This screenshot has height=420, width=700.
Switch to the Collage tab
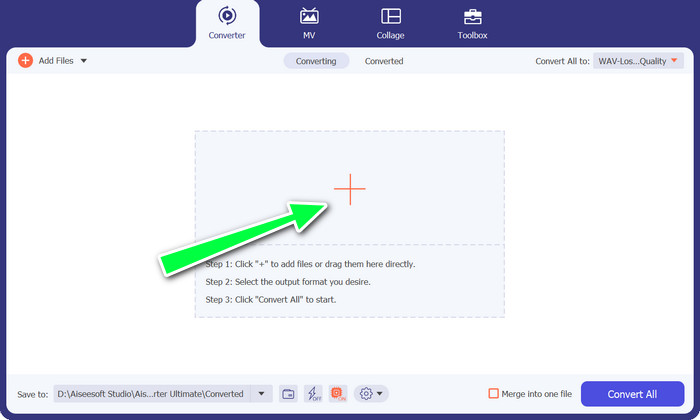(391, 23)
